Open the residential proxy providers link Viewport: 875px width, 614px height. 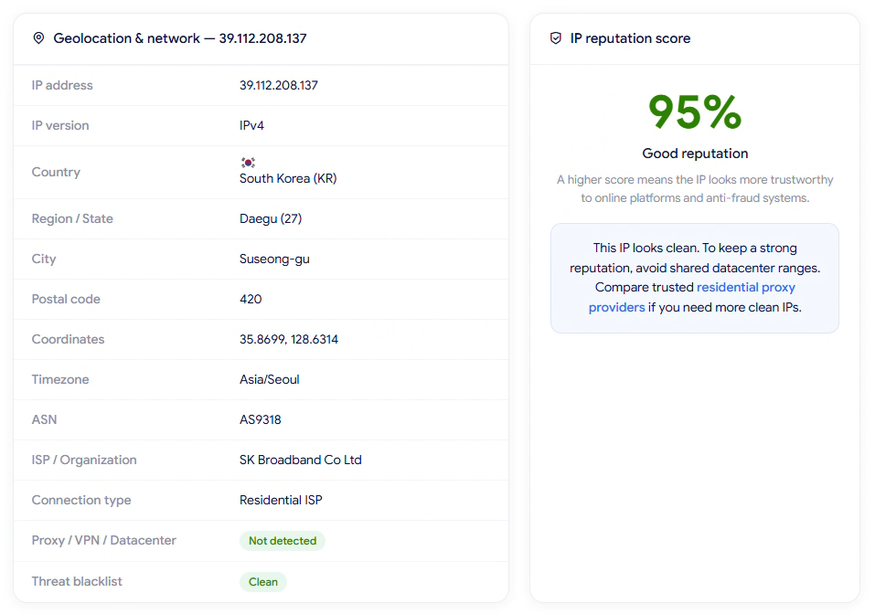pyautogui.click(x=692, y=297)
